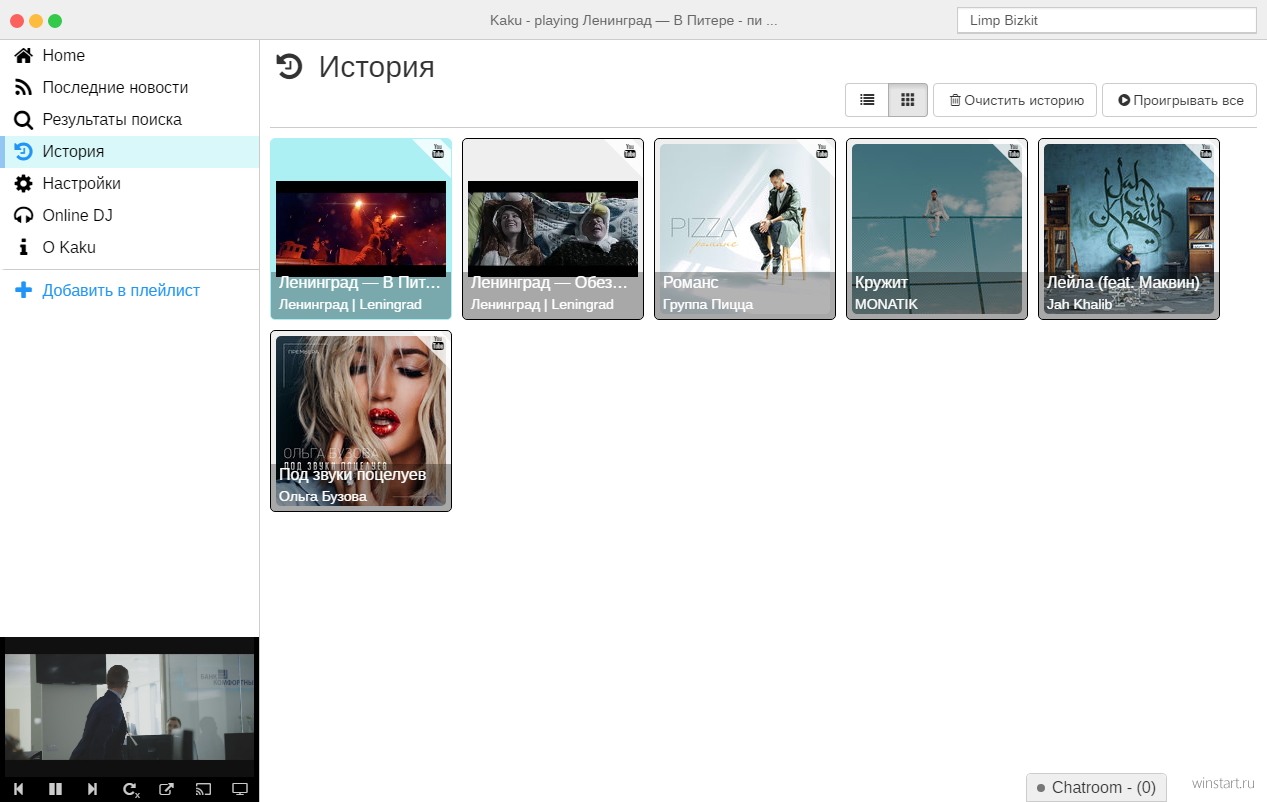Click the YouTube badge on Ленинград — В Питере
Screen dimensions: 1267x802
[437, 151]
